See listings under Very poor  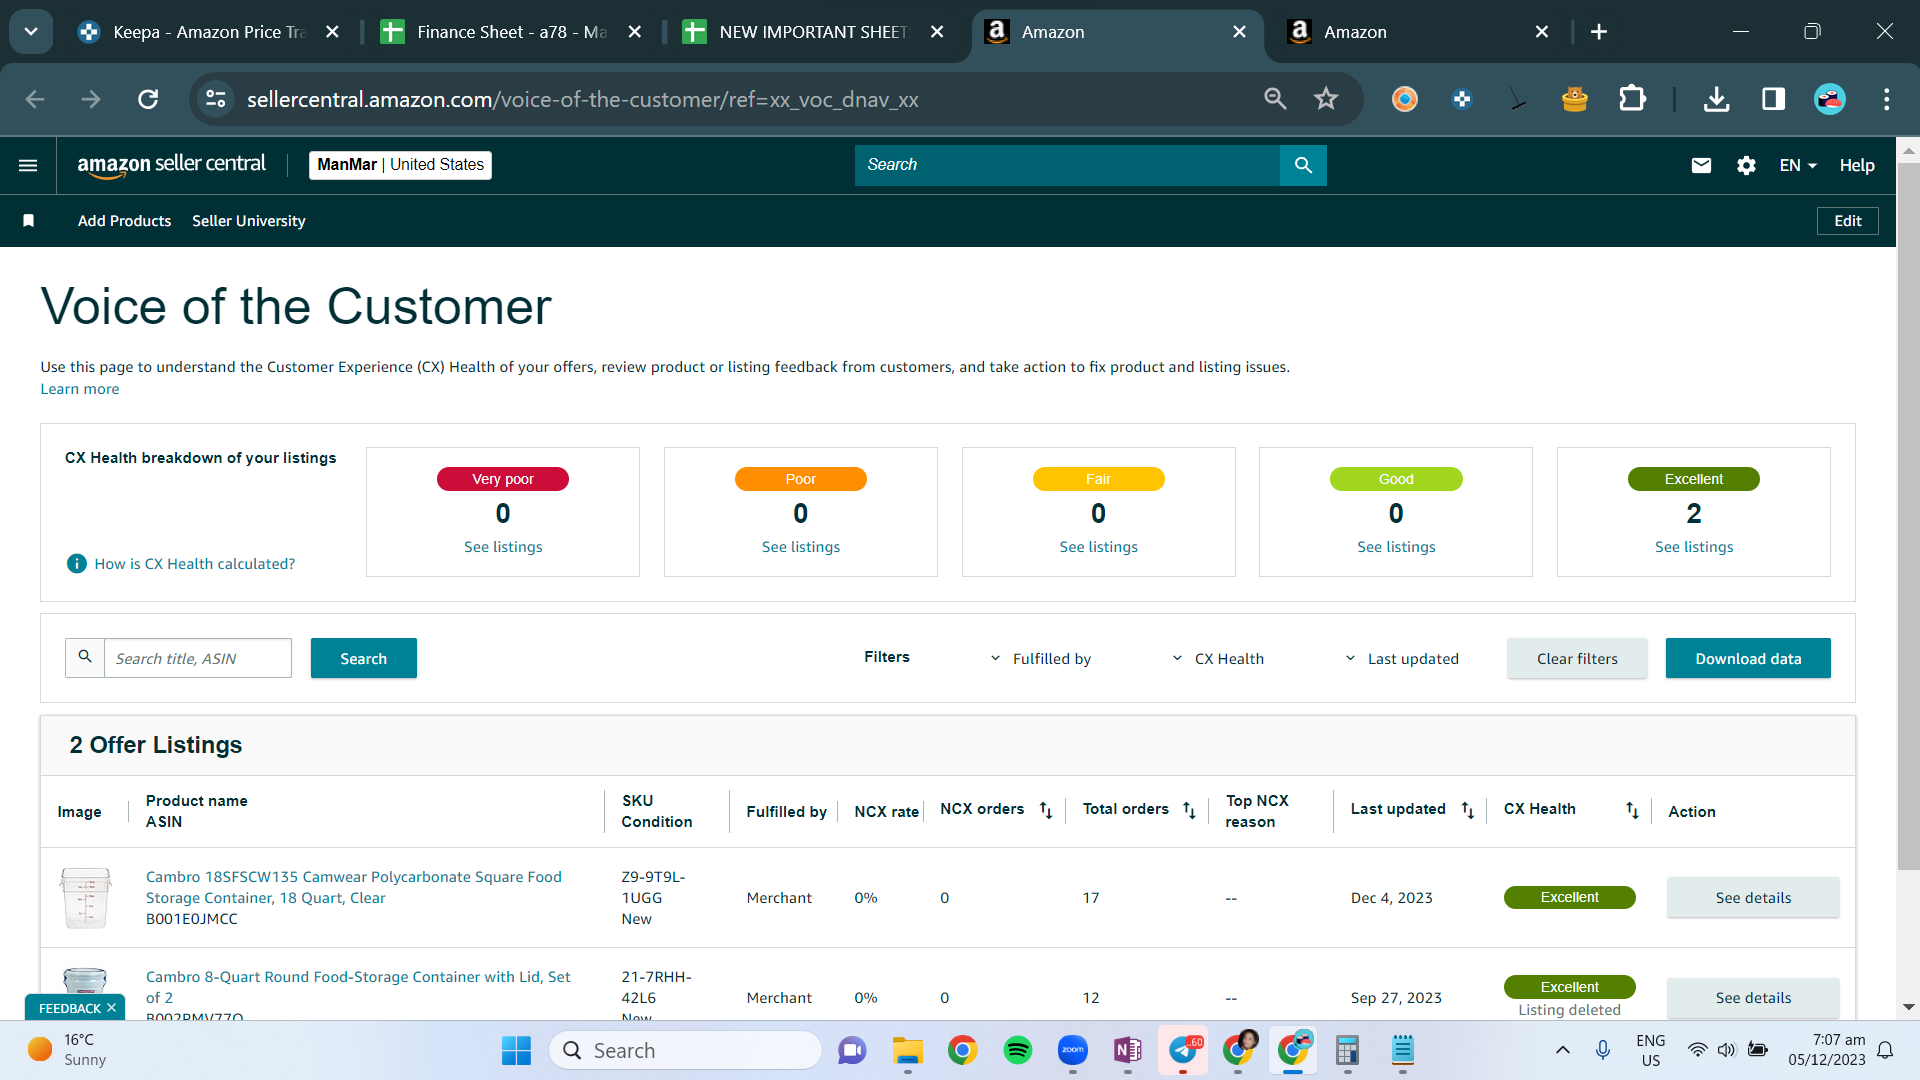point(503,547)
